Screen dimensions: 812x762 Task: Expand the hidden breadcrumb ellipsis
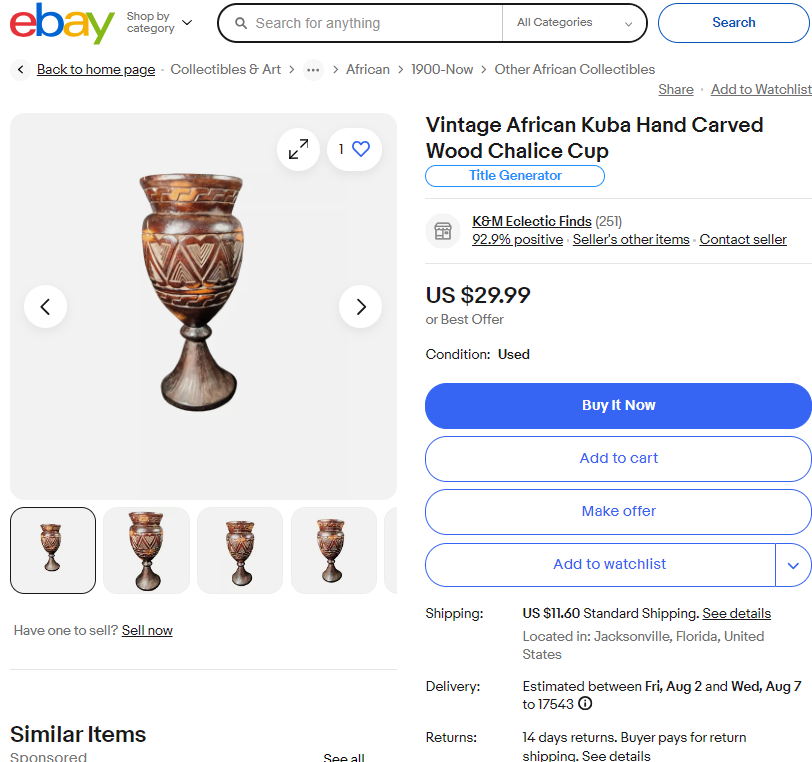pyautogui.click(x=314, y=70)
